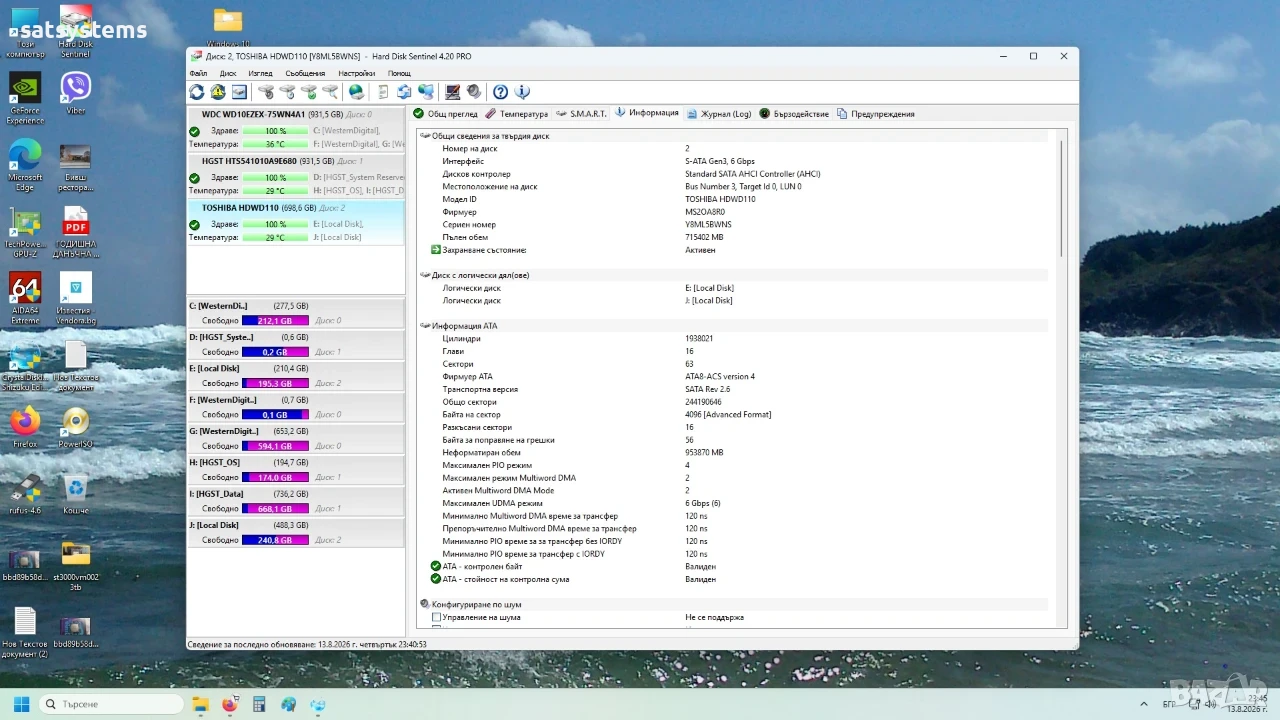Switch to the S.M.A.R.T. tab
1280x720 pixels.
coord(582,114)
